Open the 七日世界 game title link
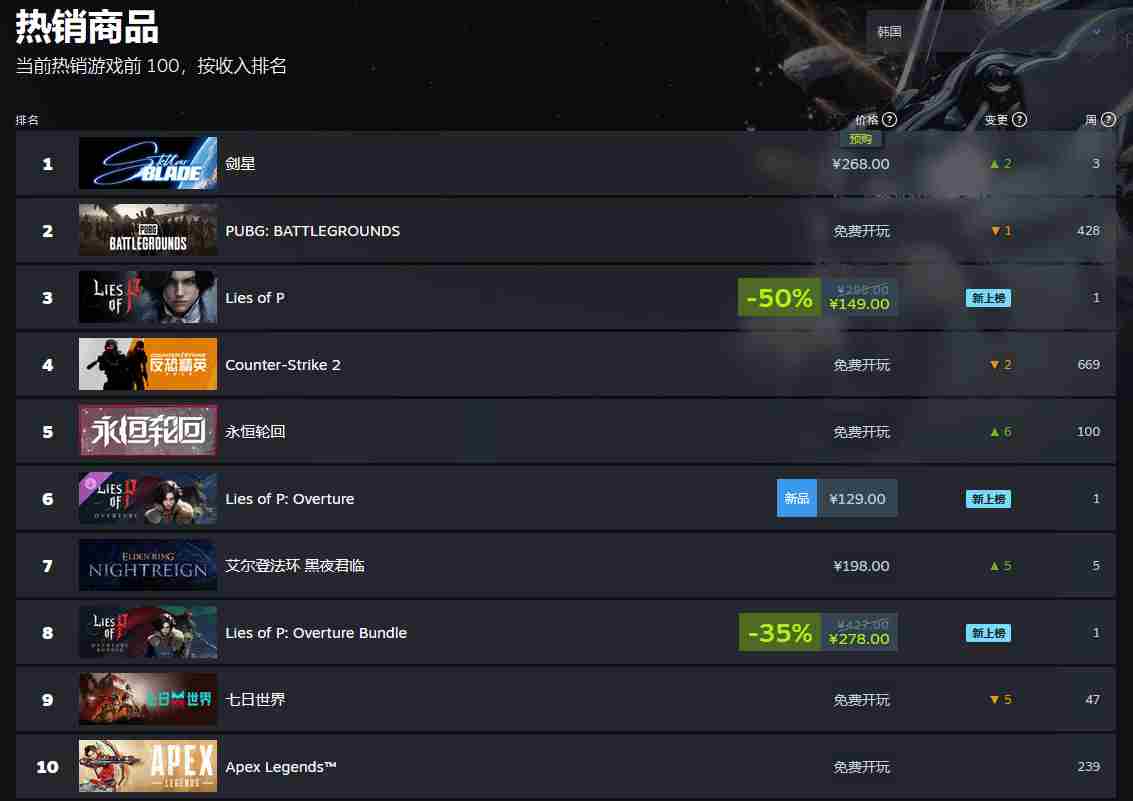The image size is (1133, 801). click(x=255, y=700)
